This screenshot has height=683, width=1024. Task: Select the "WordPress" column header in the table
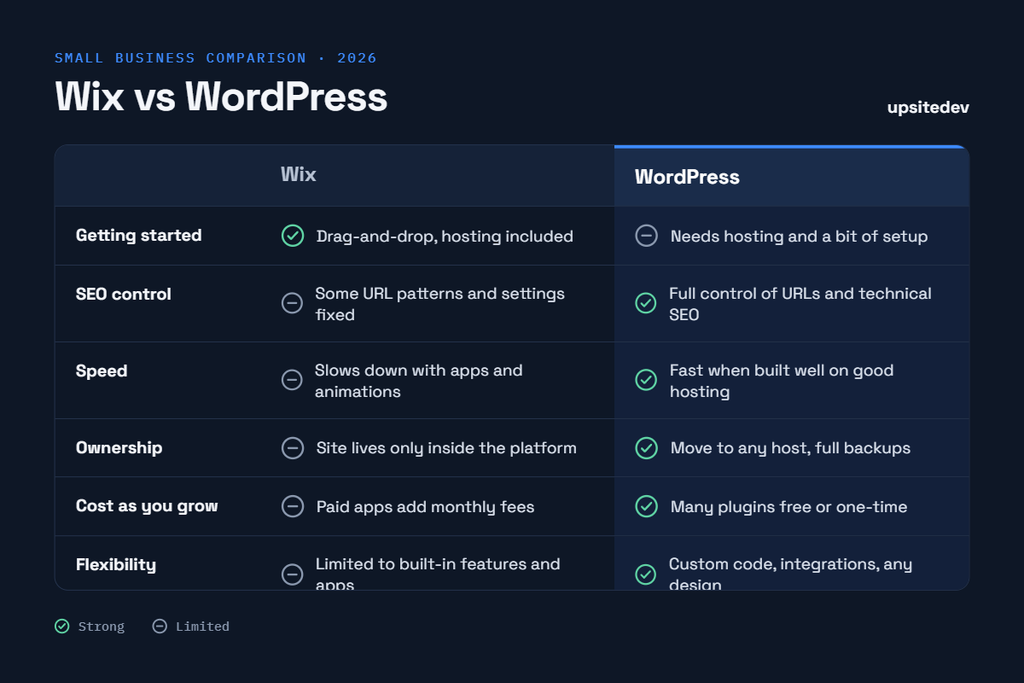[687, 177]
